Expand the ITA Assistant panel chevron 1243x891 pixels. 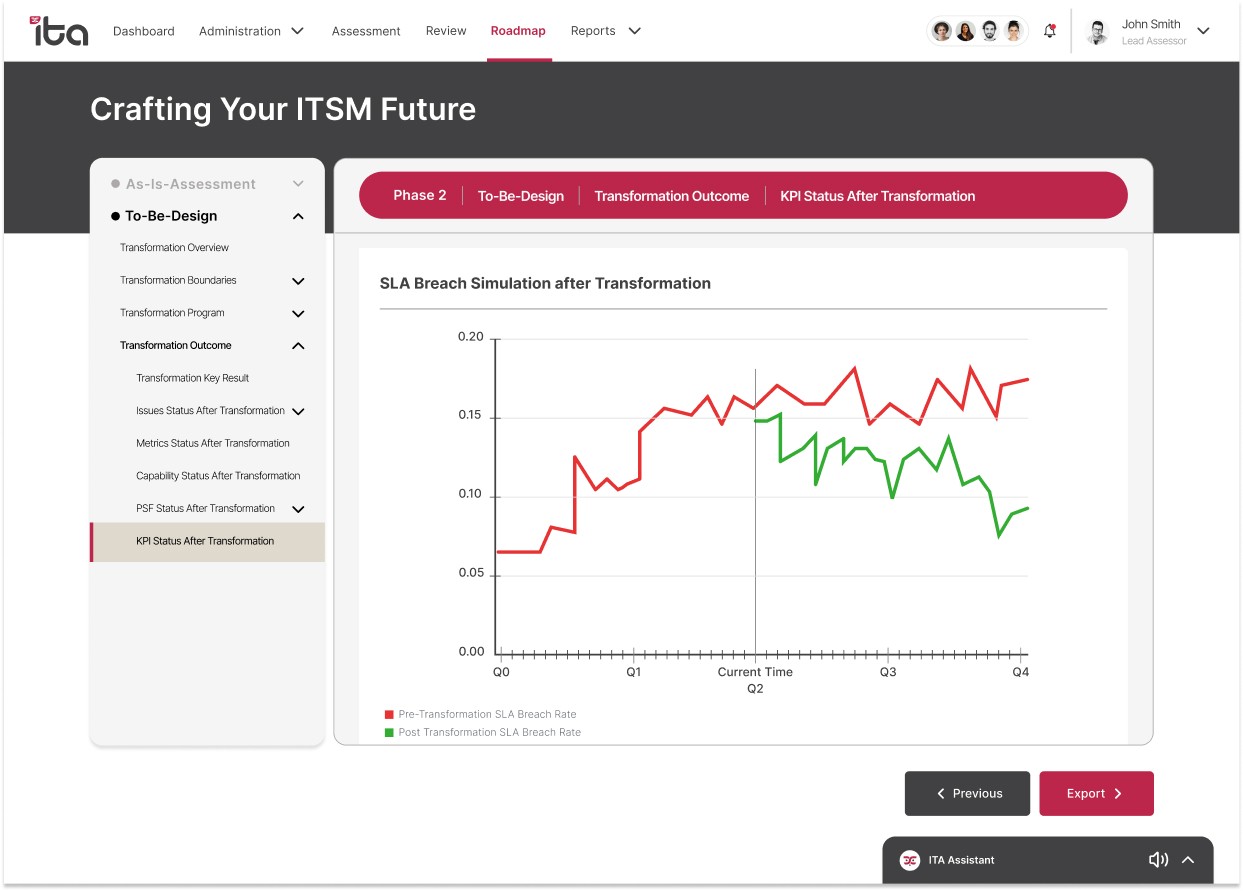[x=1188, y=860]
